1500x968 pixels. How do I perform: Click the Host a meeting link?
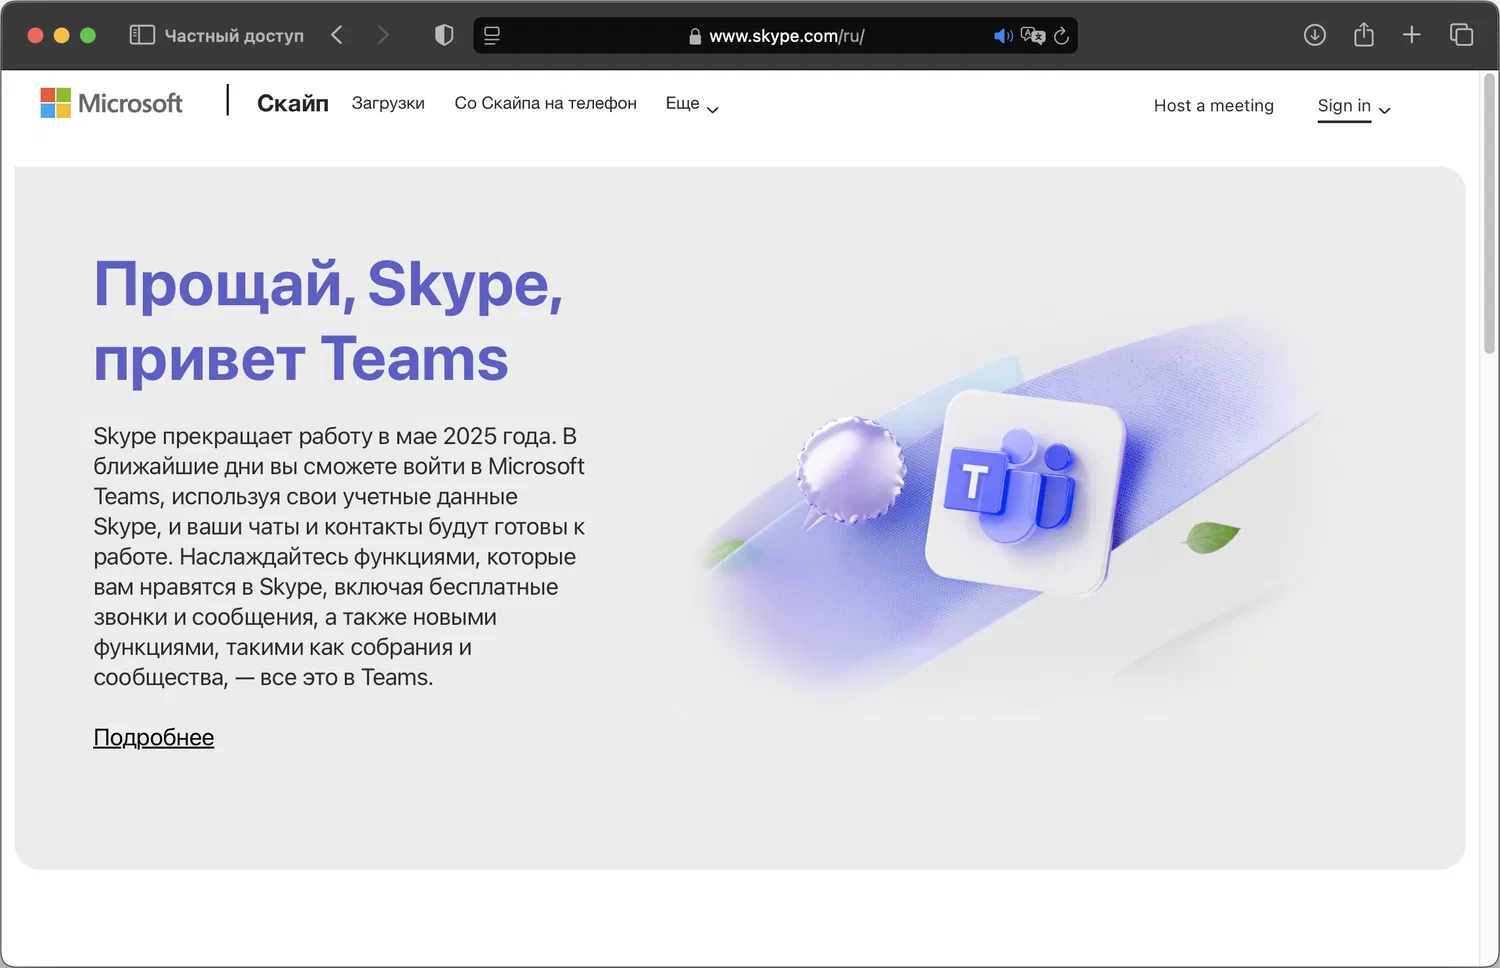1214,106
